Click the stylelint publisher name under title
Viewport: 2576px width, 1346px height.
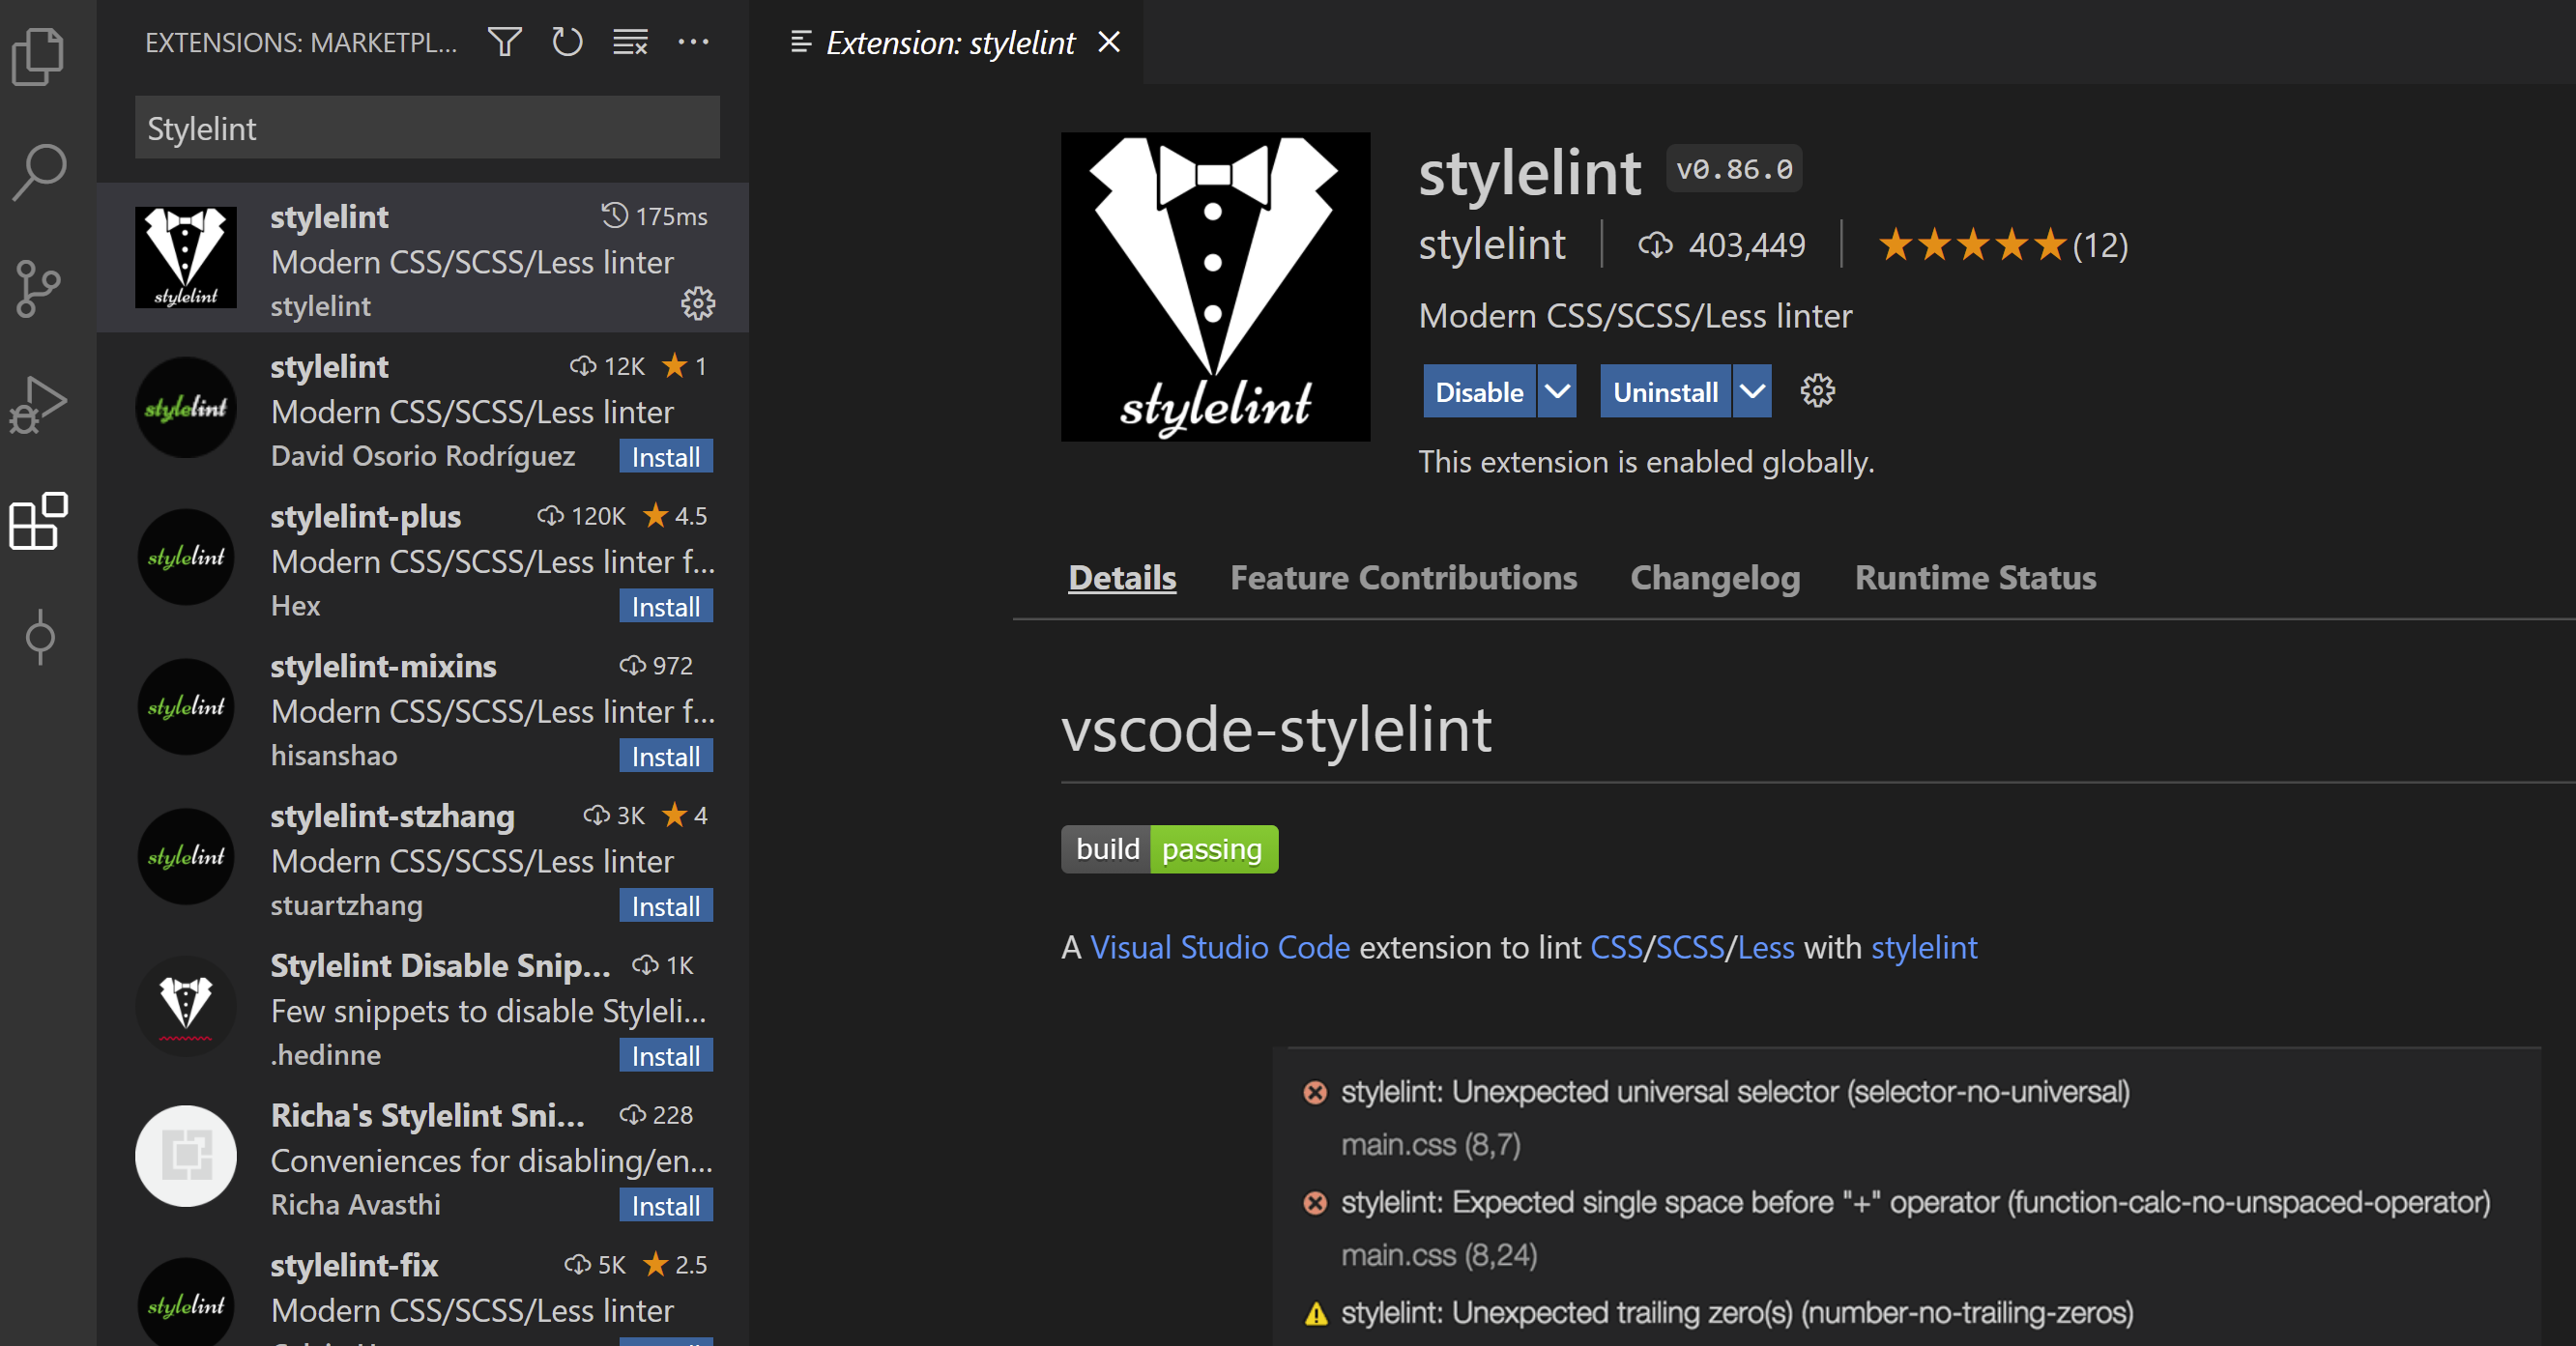(1491, 245)
